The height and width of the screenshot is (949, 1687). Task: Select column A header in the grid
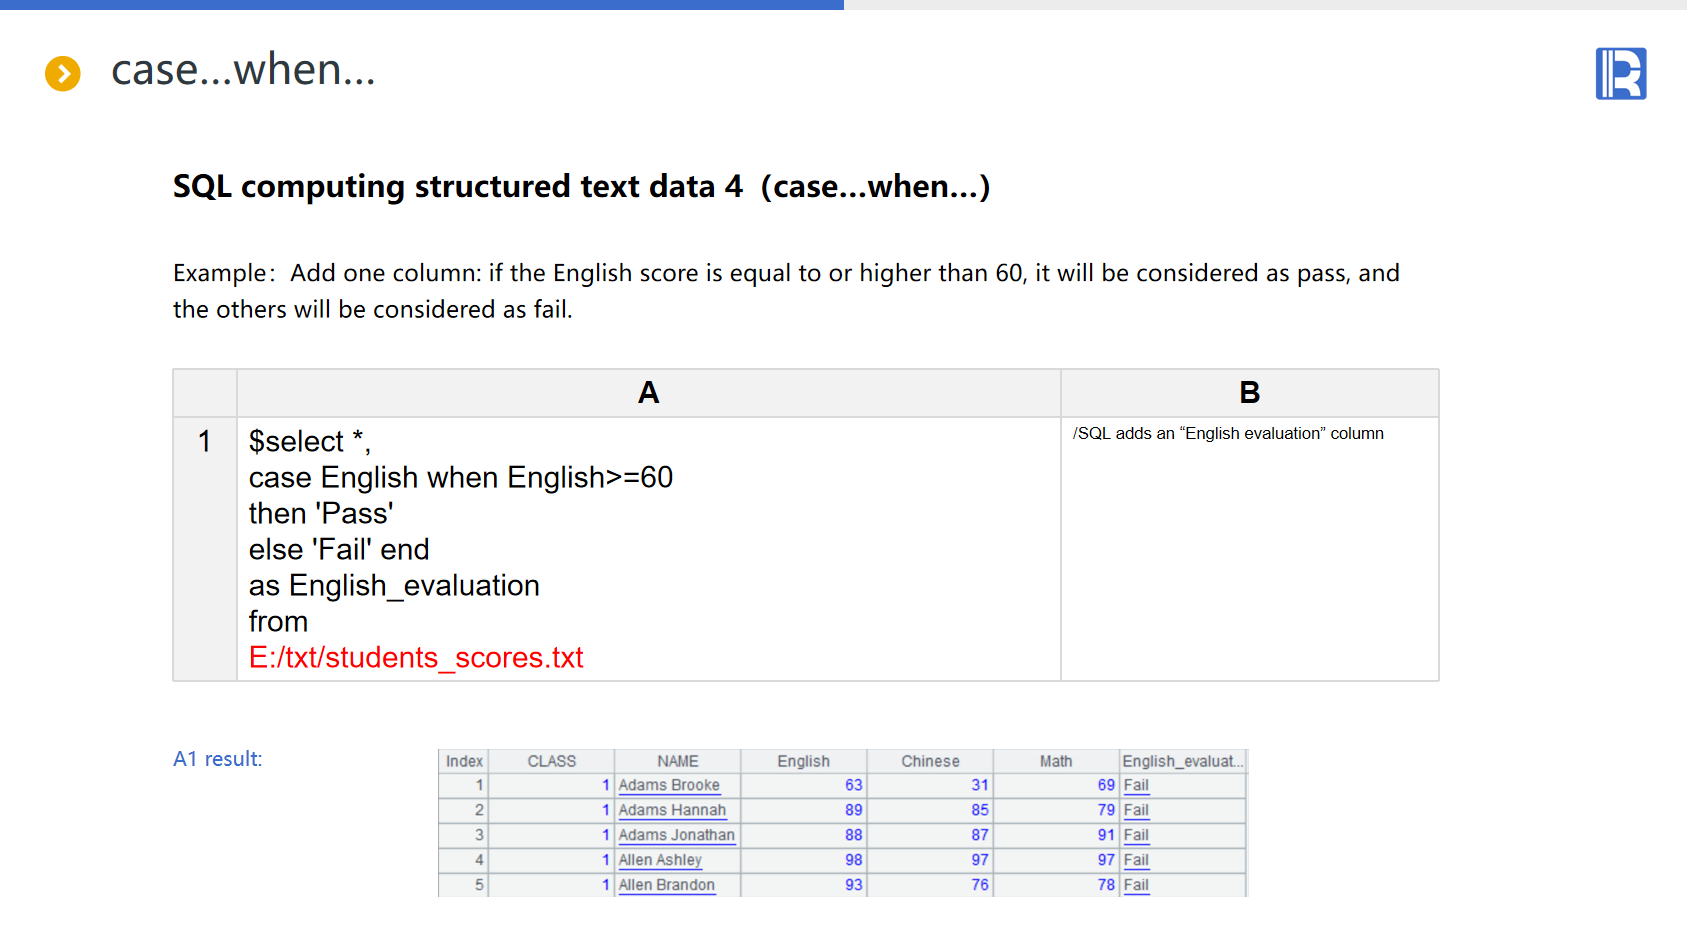648,393
